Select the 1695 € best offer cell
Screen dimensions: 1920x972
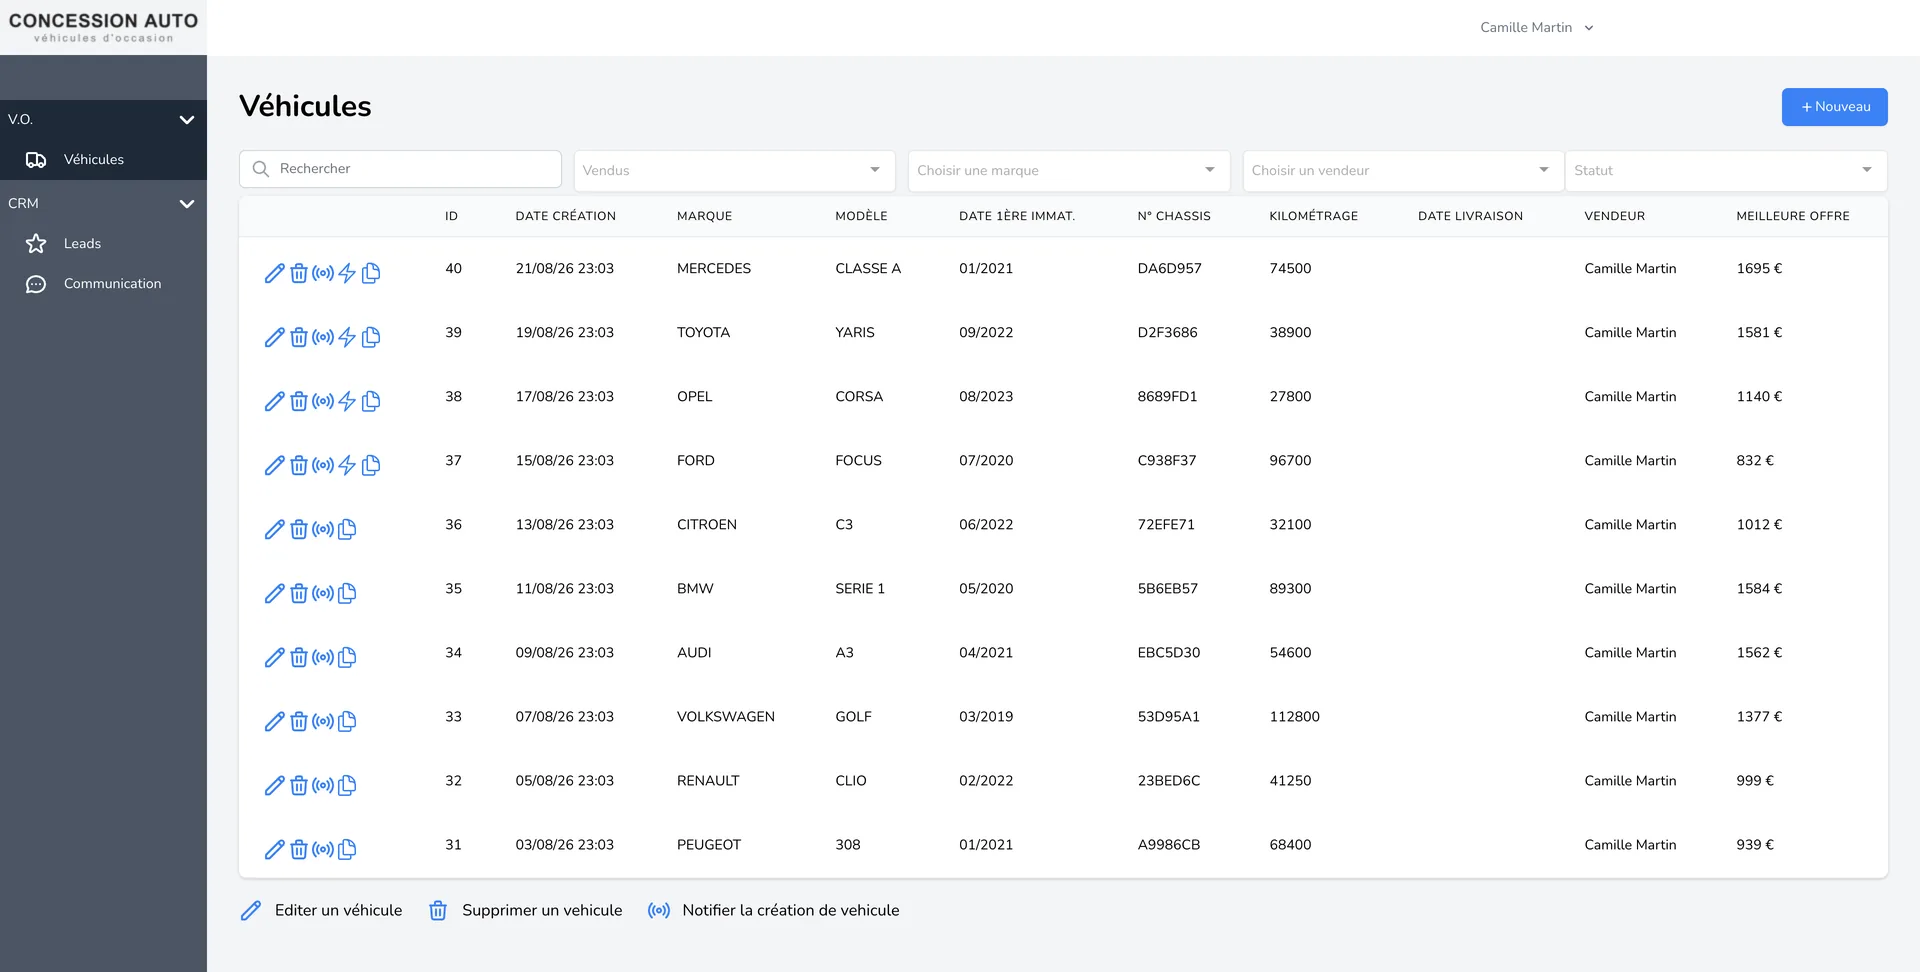[x=1759, y=268]
